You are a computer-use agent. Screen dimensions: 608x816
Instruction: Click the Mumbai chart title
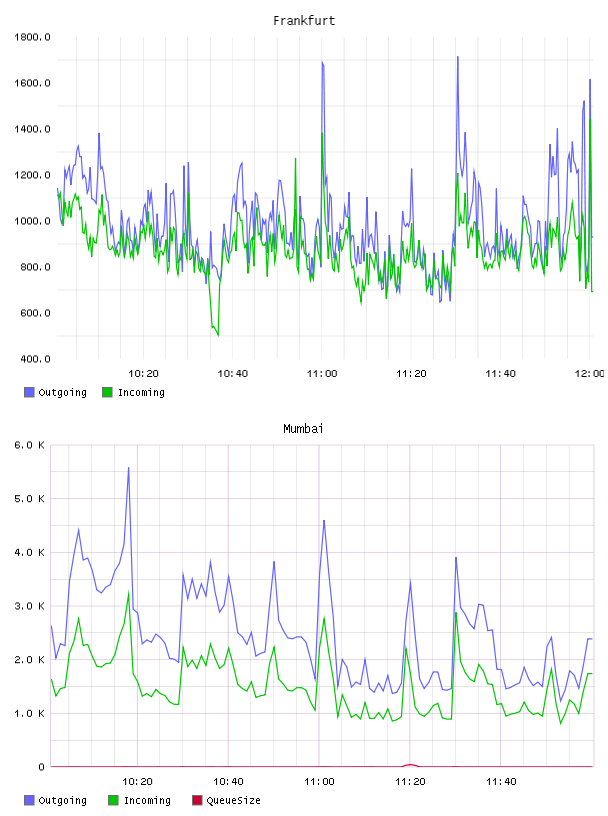[x=303, y=429]
